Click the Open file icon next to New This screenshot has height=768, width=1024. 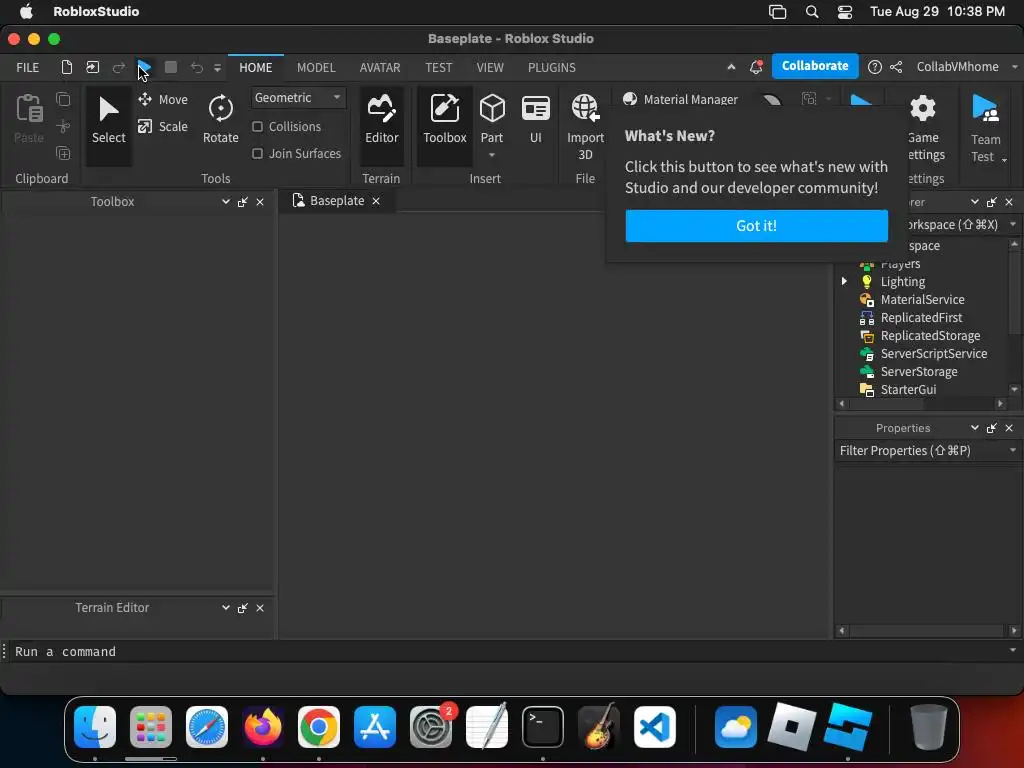[x=93, y=67]
